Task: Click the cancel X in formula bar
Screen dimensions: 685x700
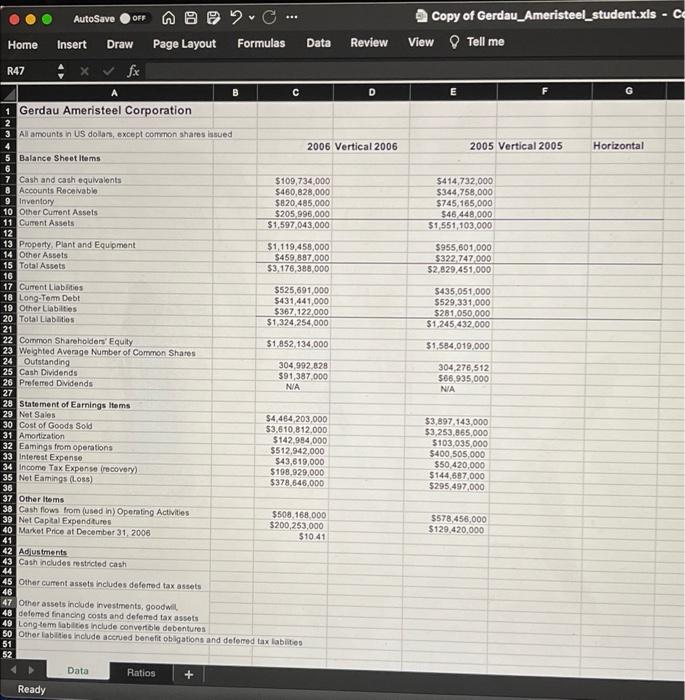Action: (84, 71)
